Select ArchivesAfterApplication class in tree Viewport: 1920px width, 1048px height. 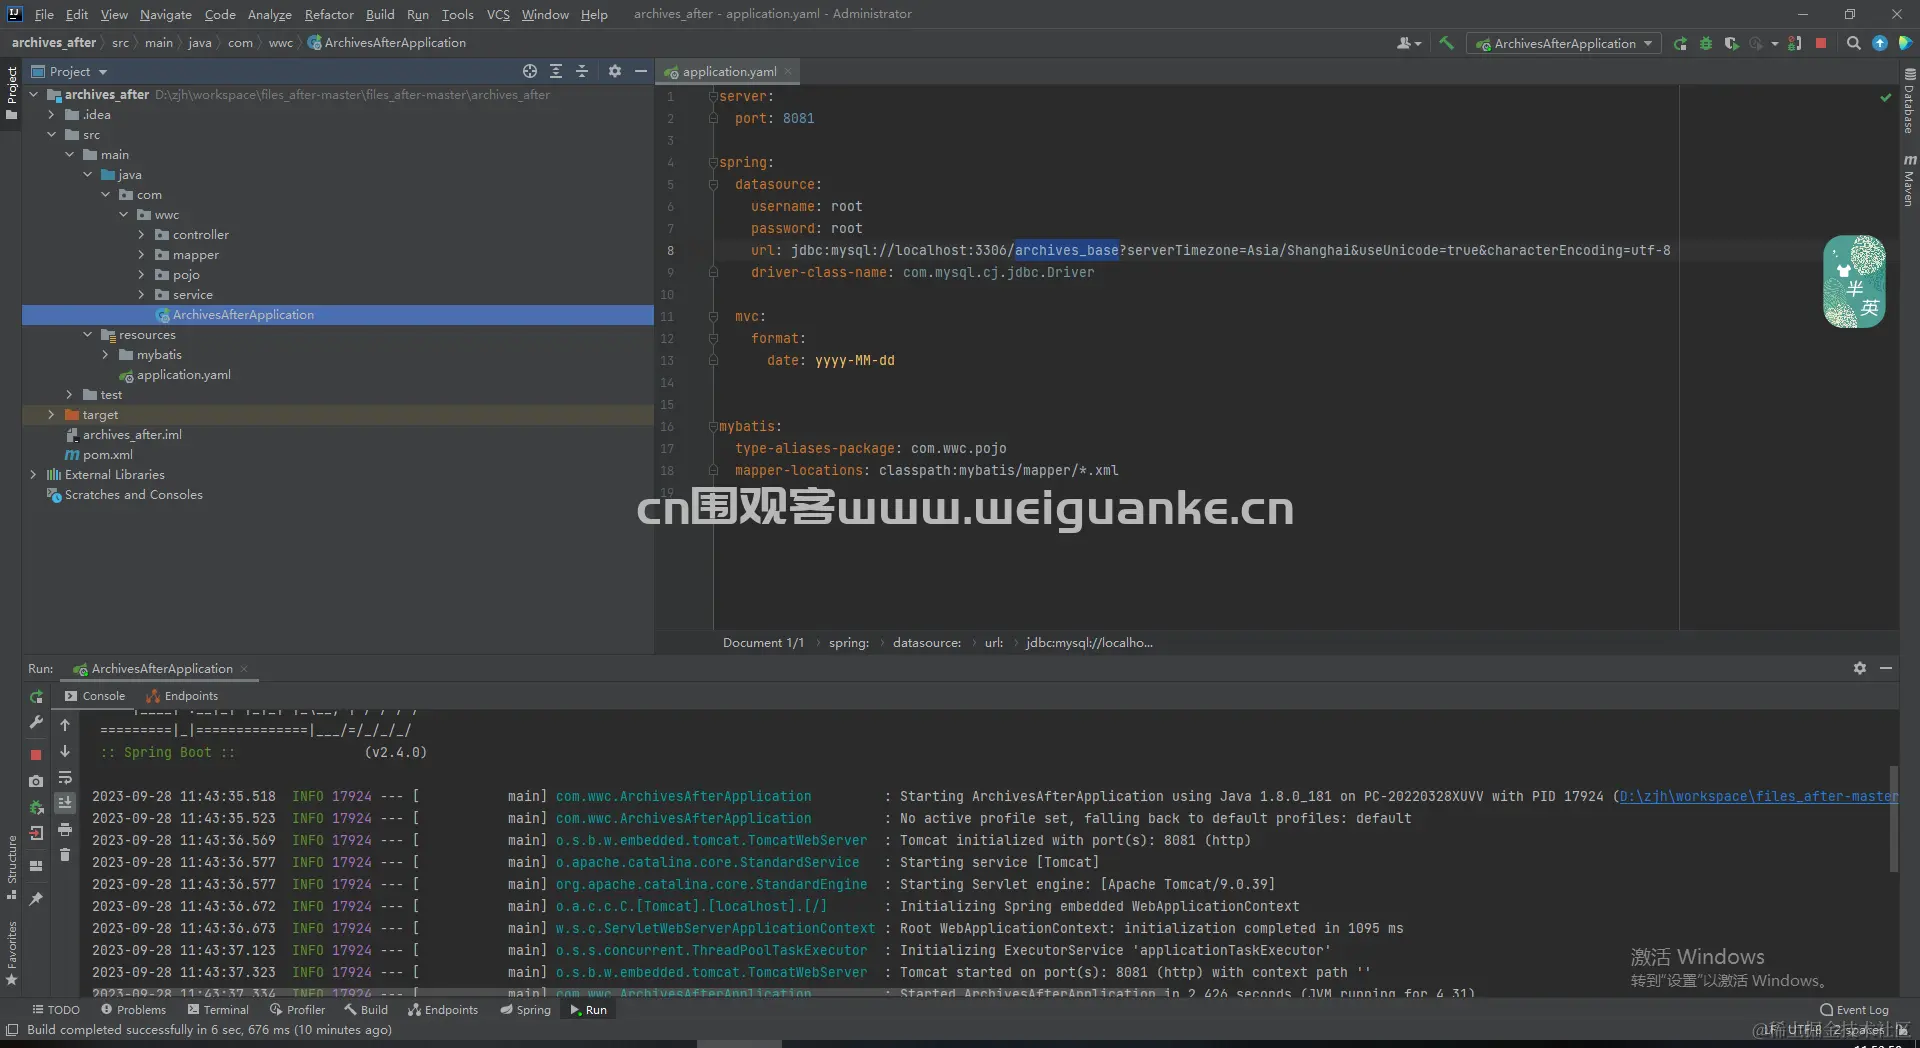243,315
